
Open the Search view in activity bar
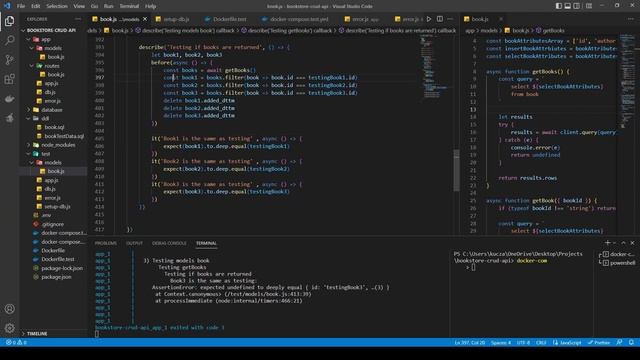[9, 40]
